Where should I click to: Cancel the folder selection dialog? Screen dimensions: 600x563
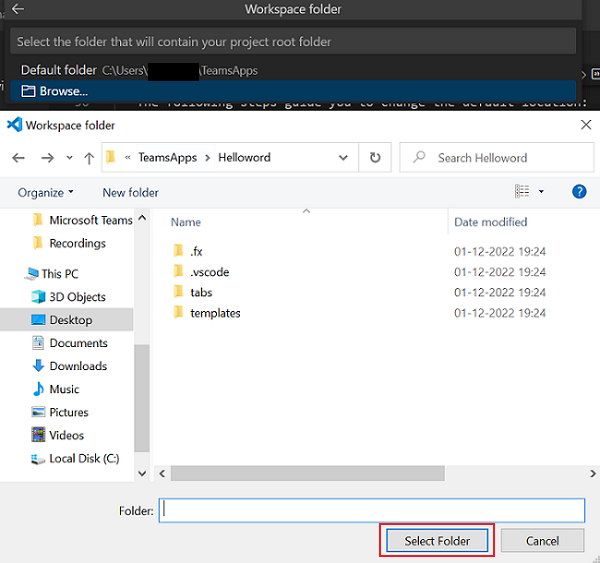(x=542, y=540)
